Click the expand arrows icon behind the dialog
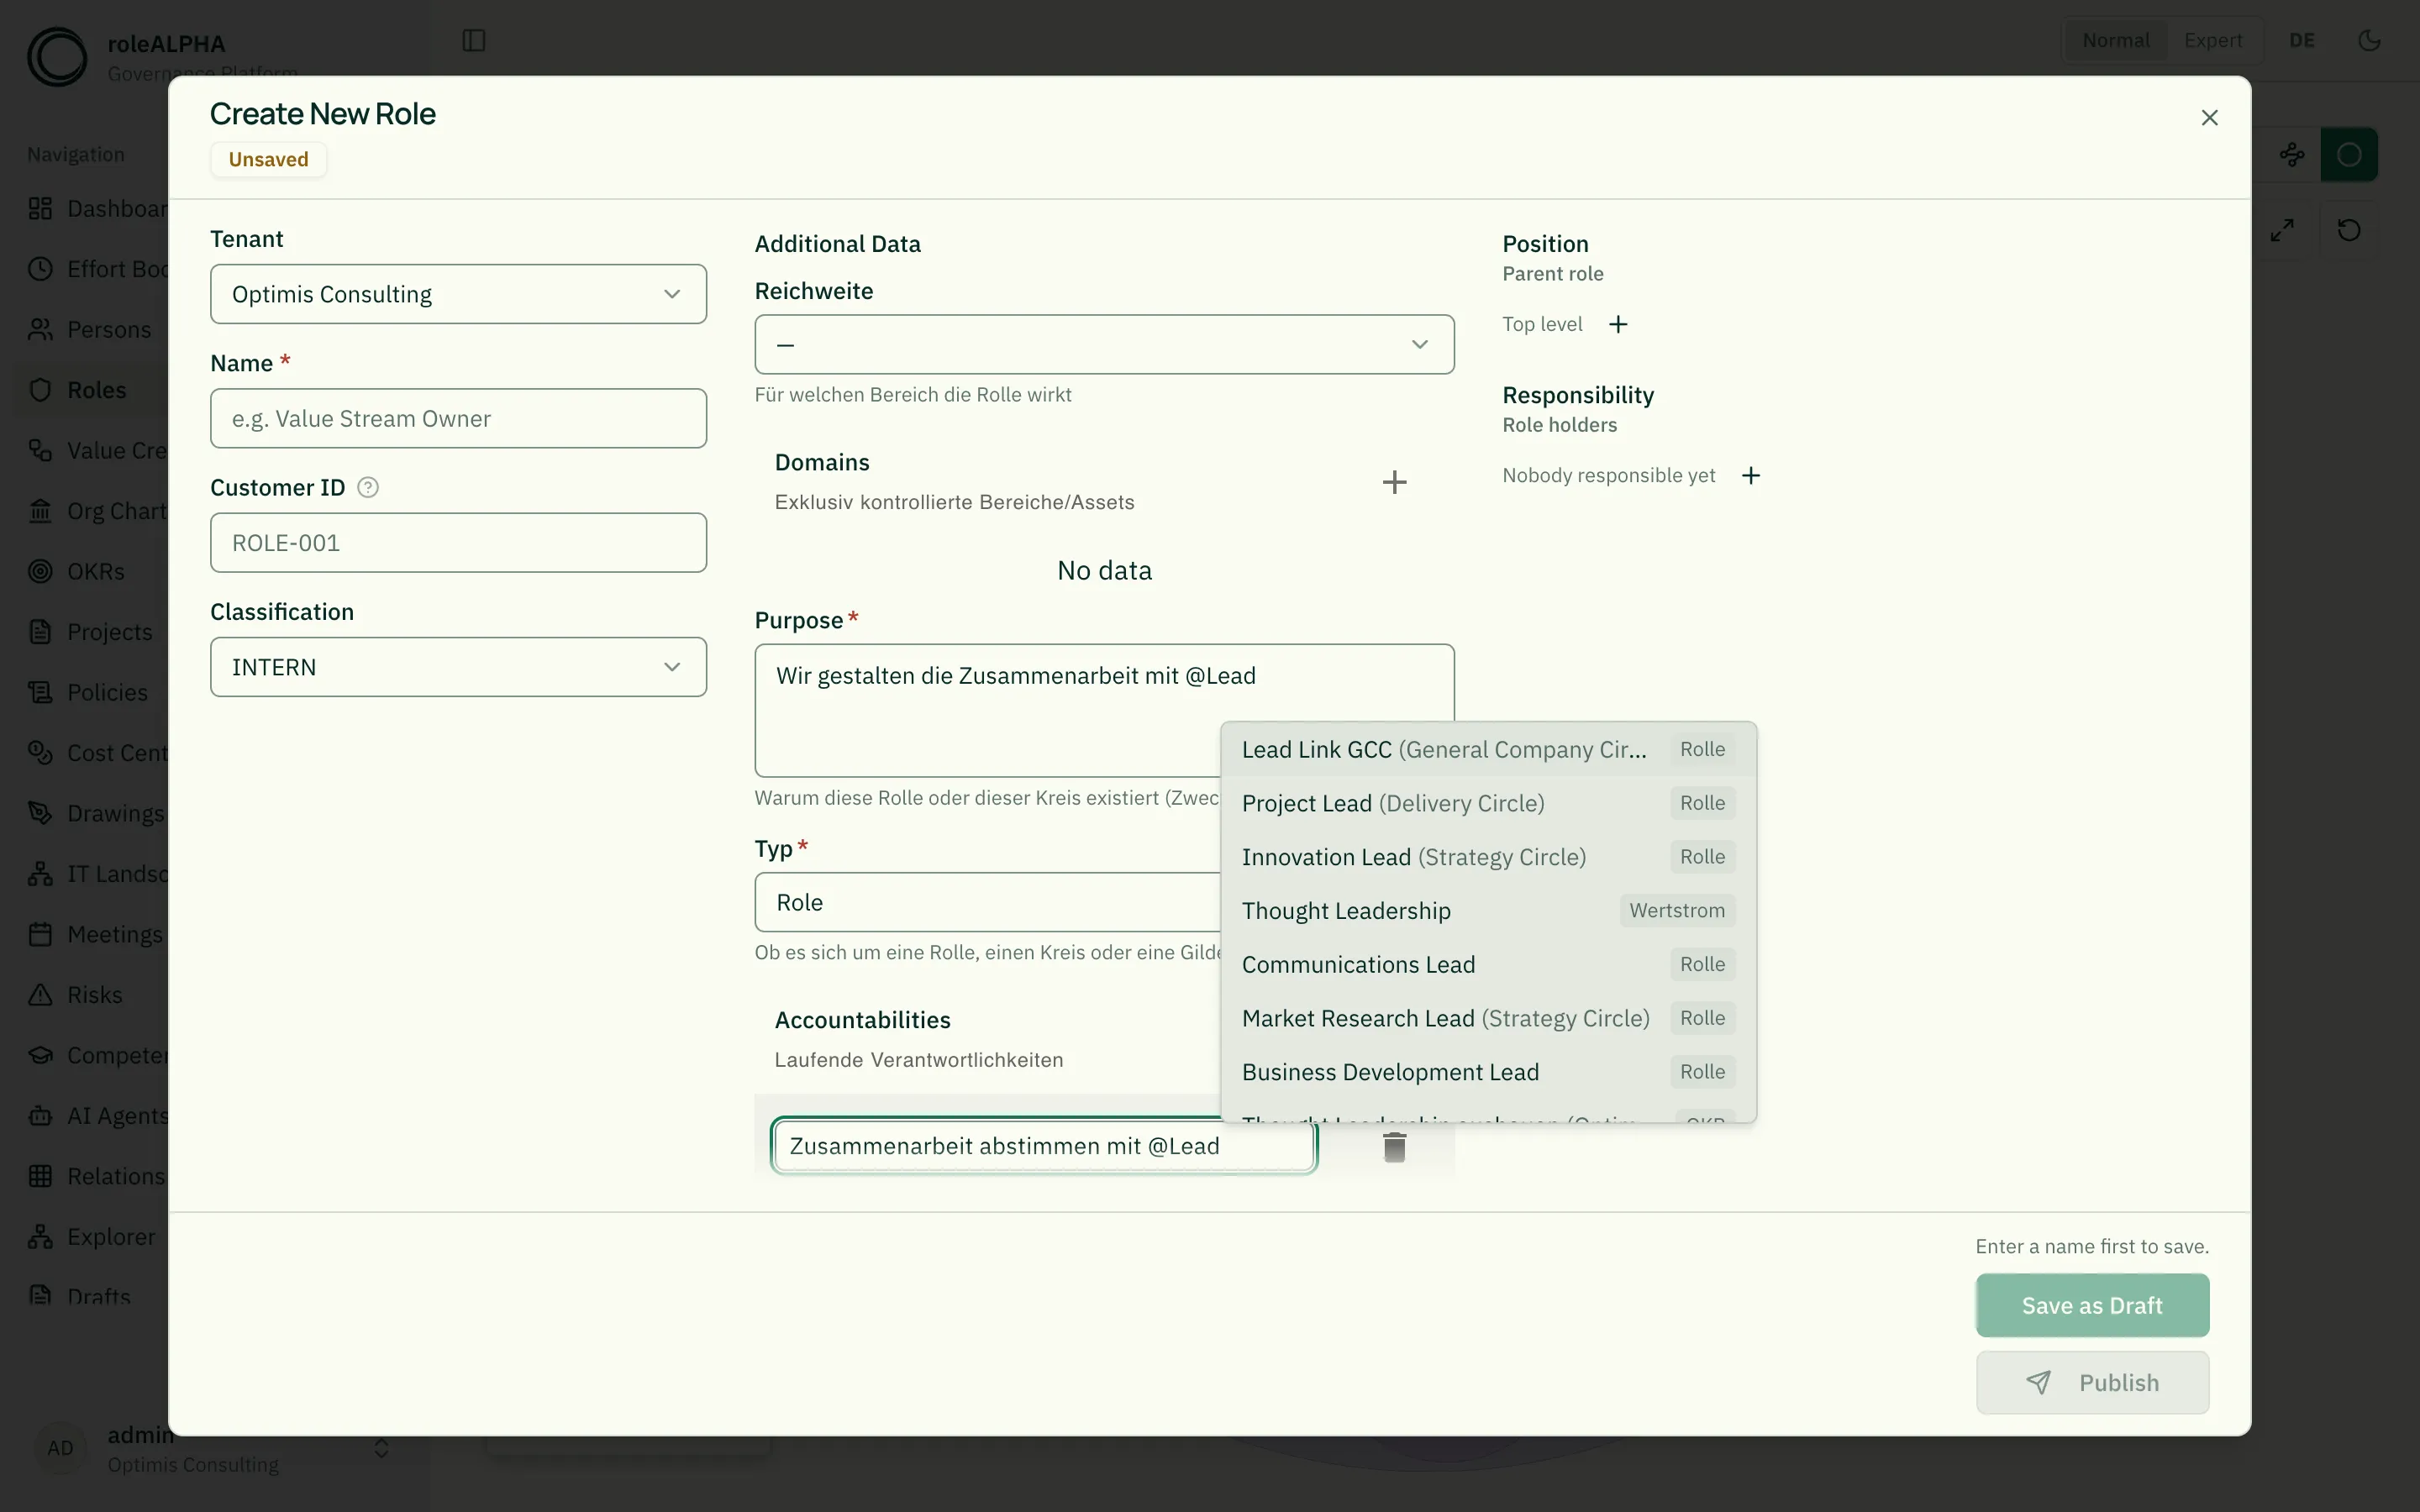2420x1512 pixels. (x=2282, y=230)
